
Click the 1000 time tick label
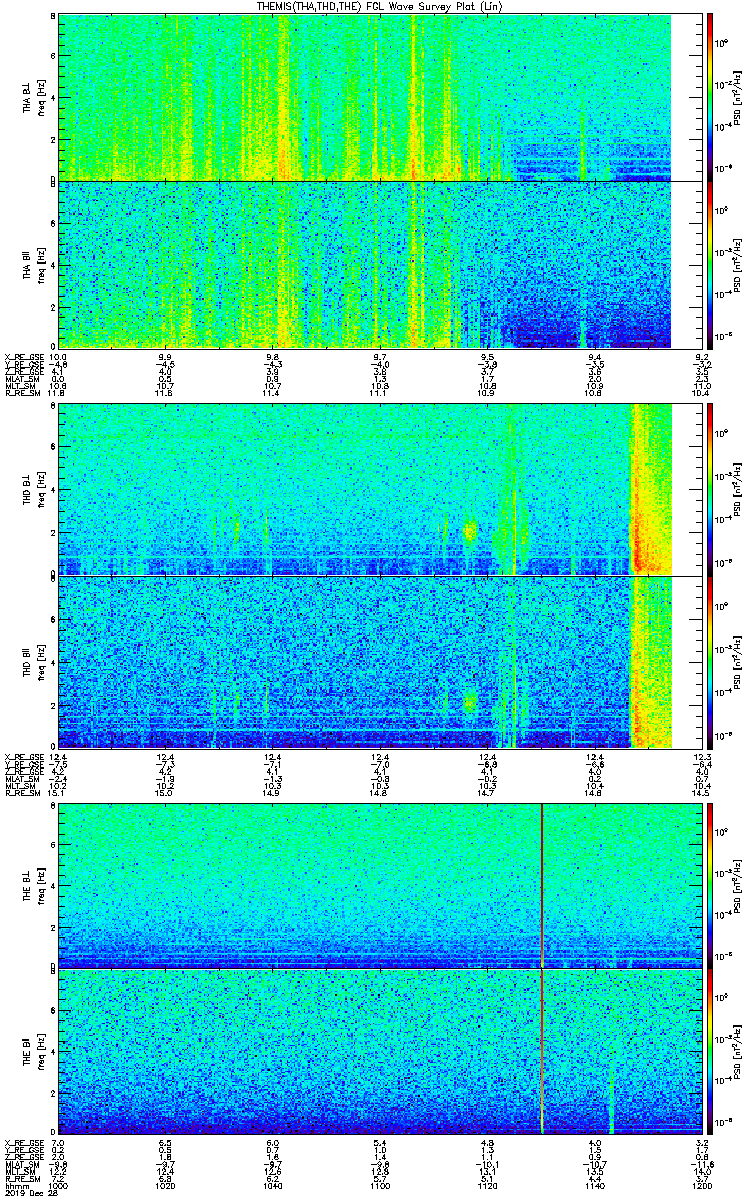tap(59, 1185)
